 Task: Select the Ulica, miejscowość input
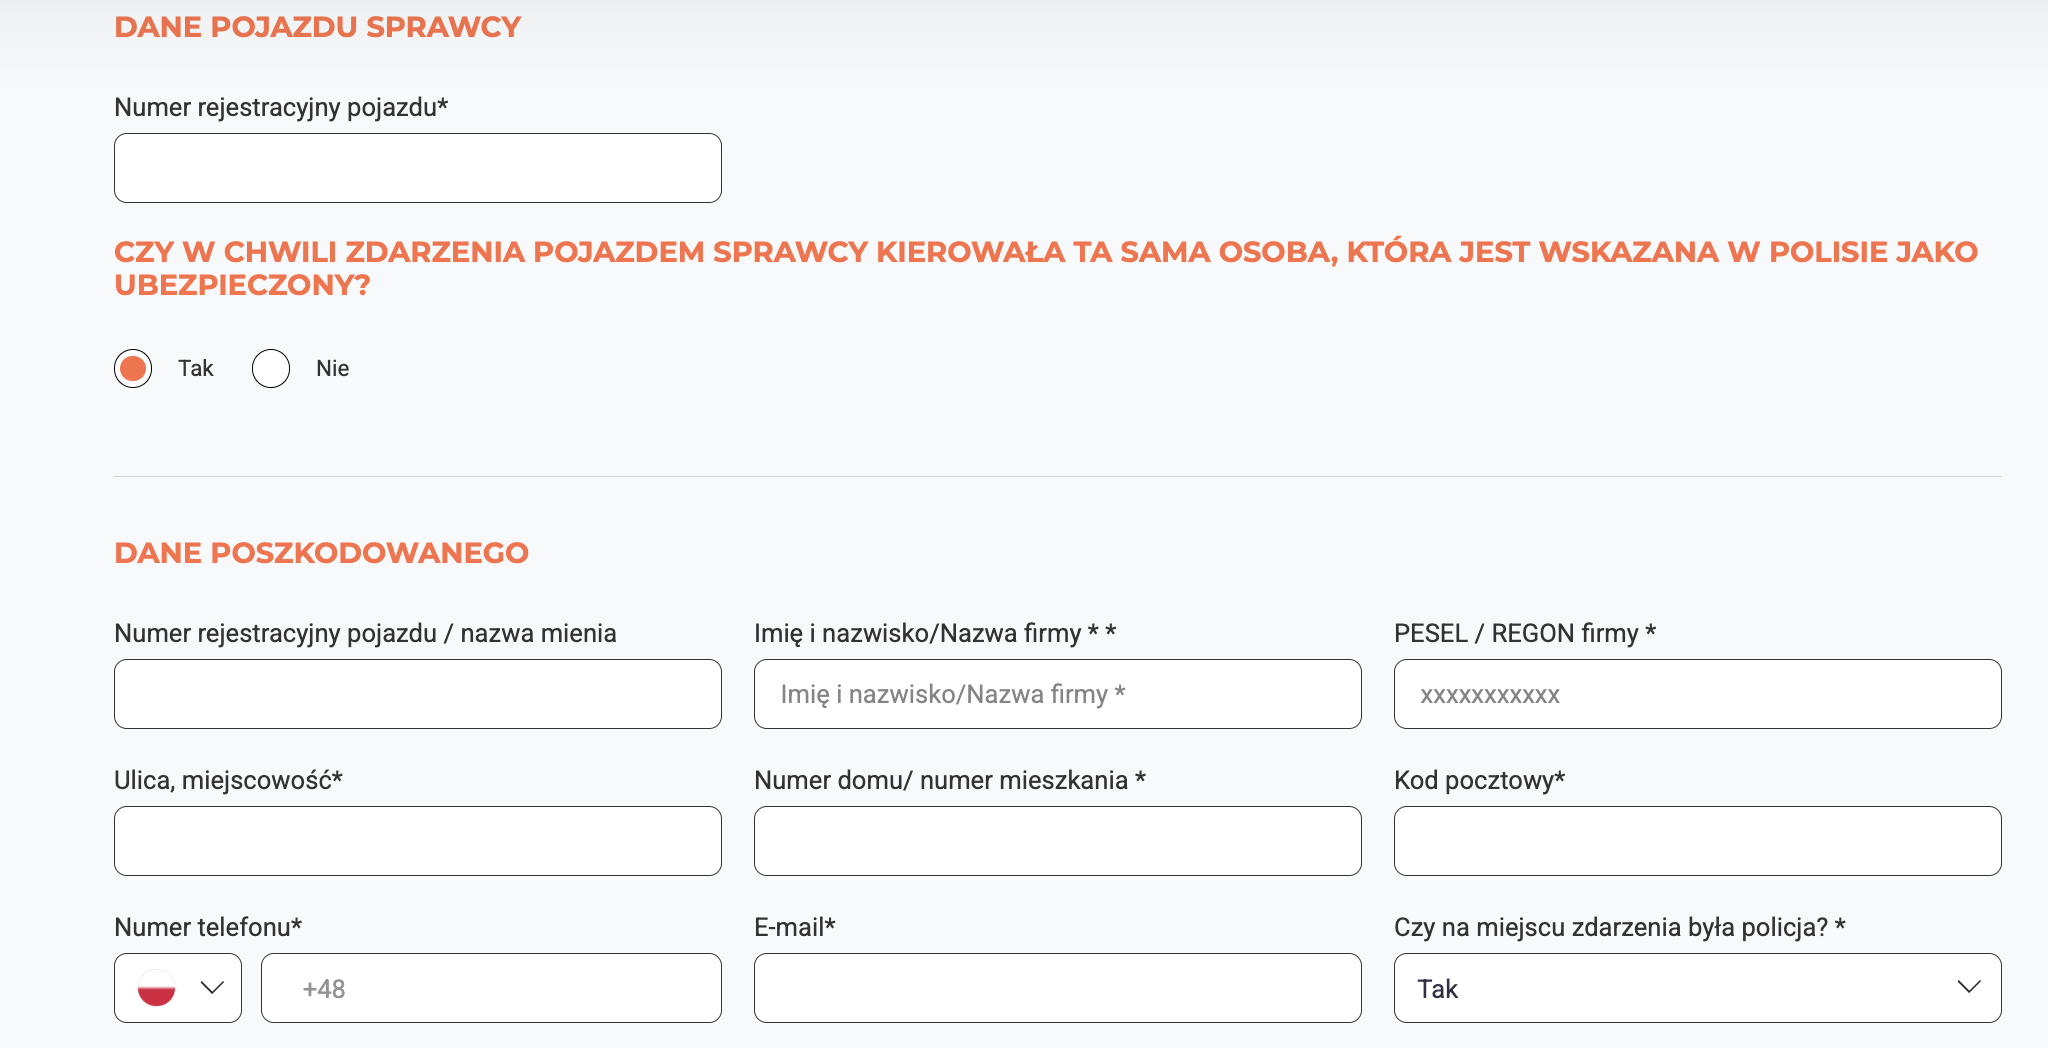tap(417, 840)
